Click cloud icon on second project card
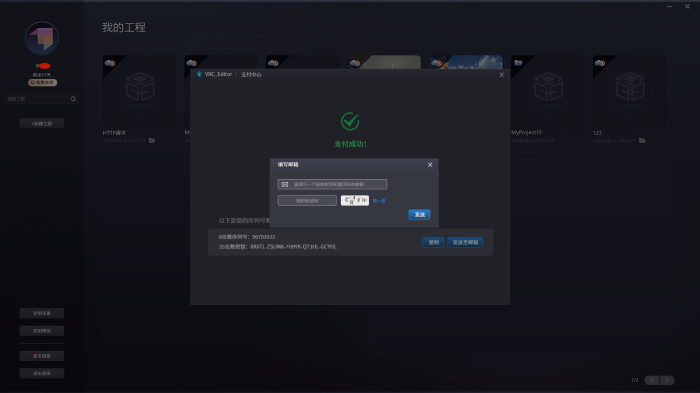This screenshot has height=393, width=700. pyautogui.click(x=192, y=63)
